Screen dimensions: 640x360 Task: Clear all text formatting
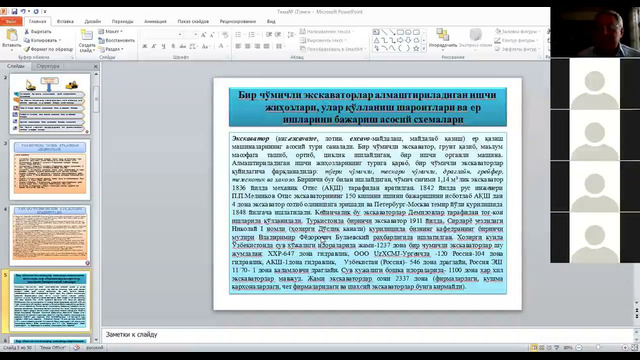(x=225, y=35)
